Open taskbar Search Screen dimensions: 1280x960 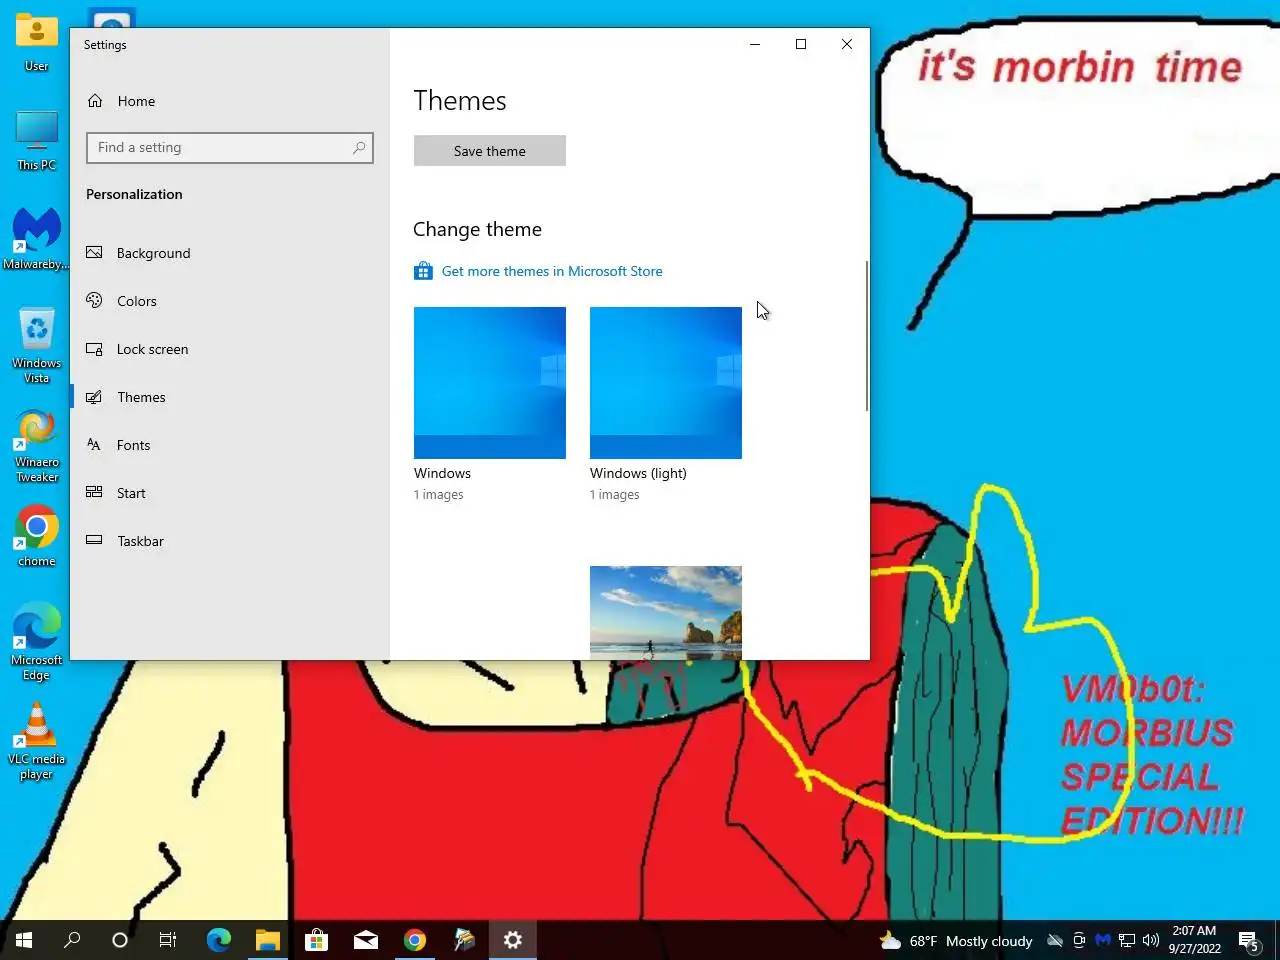(72, 940)
